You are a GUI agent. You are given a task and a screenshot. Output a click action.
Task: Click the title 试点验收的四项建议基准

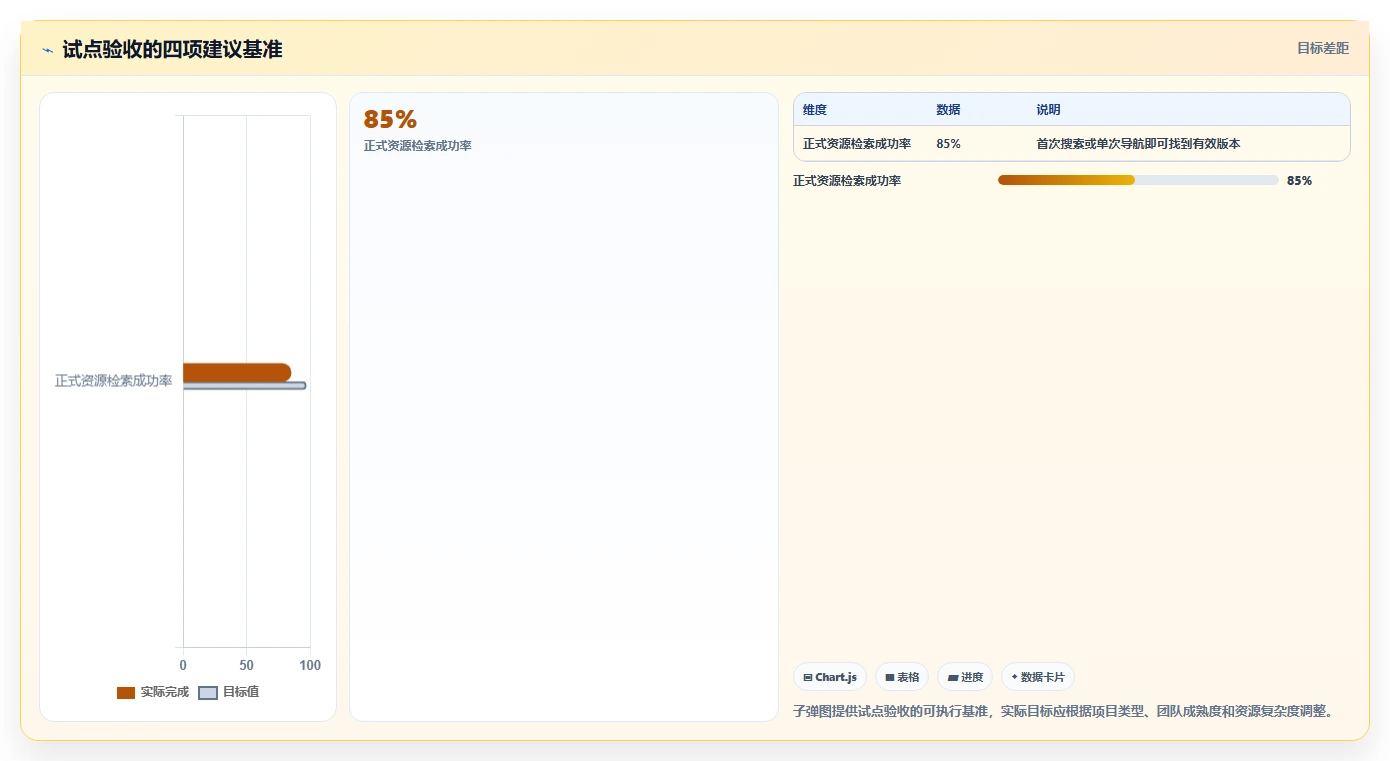[172, 49]
